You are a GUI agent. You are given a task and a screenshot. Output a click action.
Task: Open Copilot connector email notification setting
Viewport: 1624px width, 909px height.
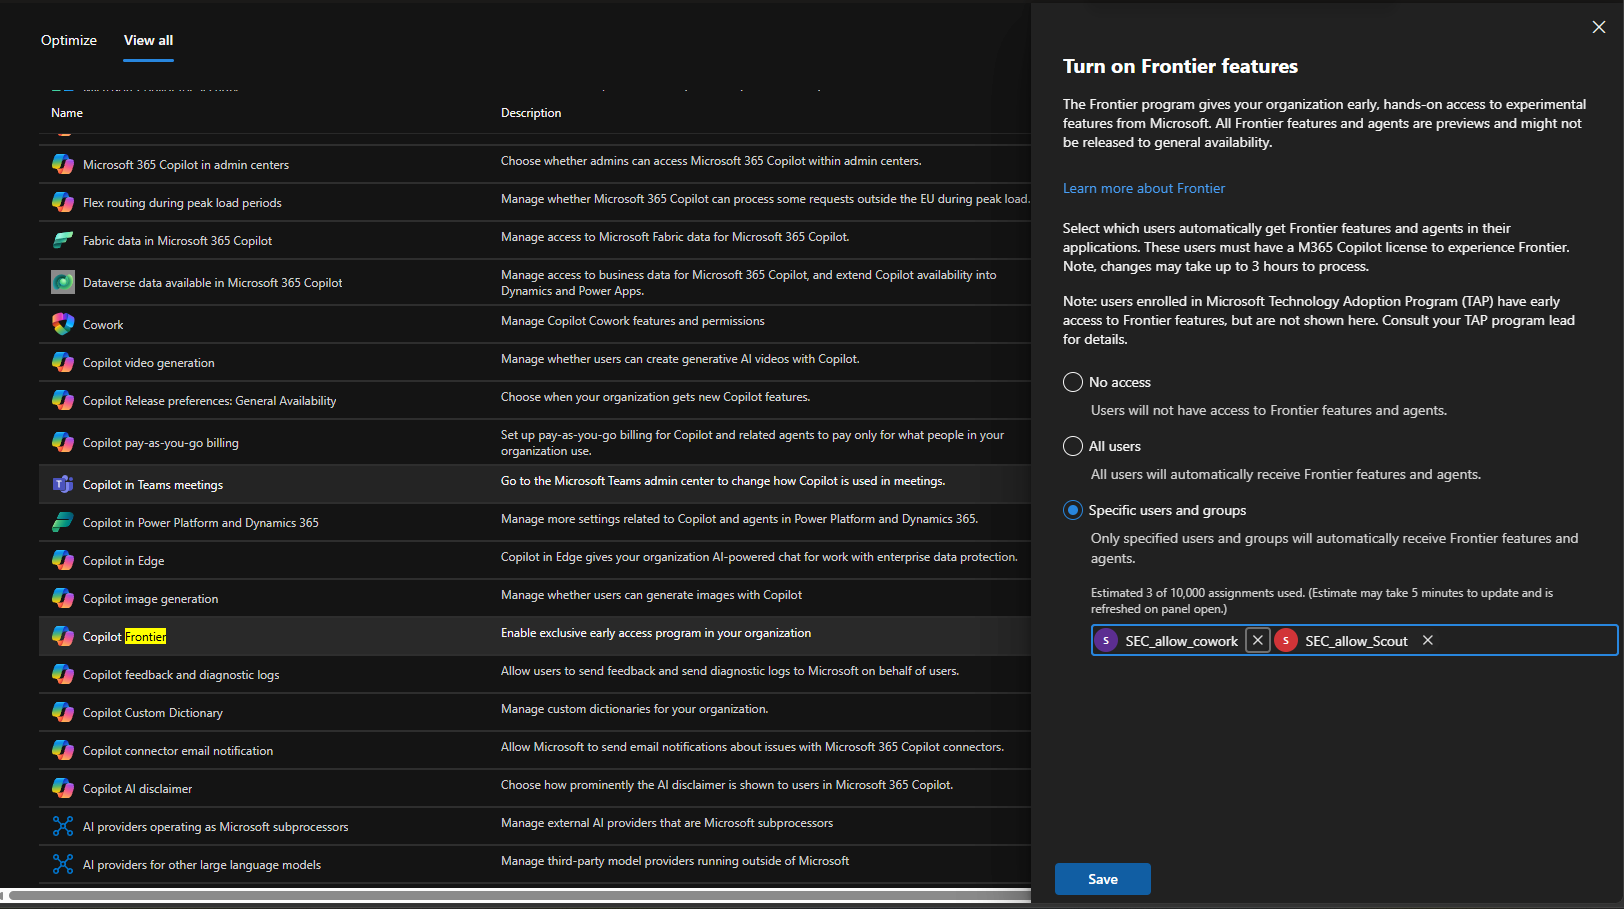[178, 750]
